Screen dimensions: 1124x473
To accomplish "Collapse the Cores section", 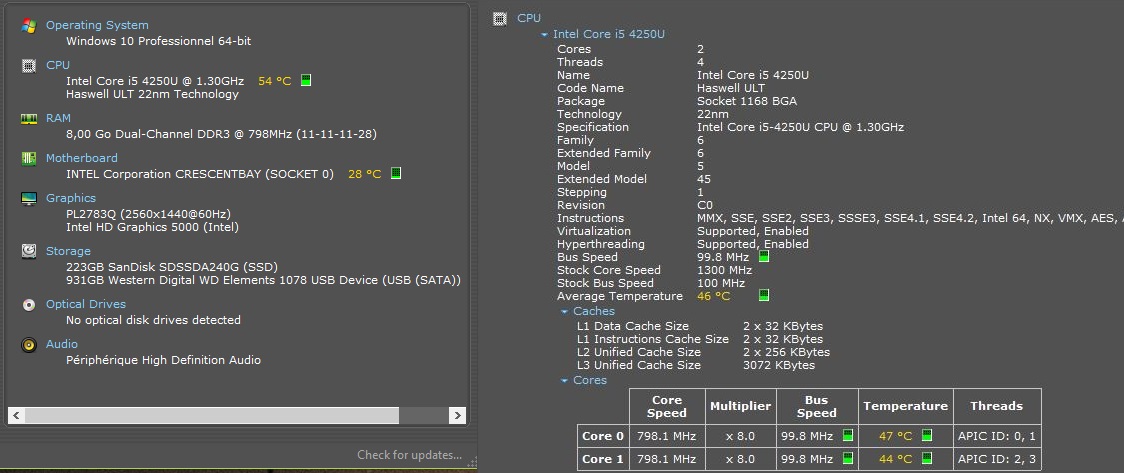I will (565, 381).
